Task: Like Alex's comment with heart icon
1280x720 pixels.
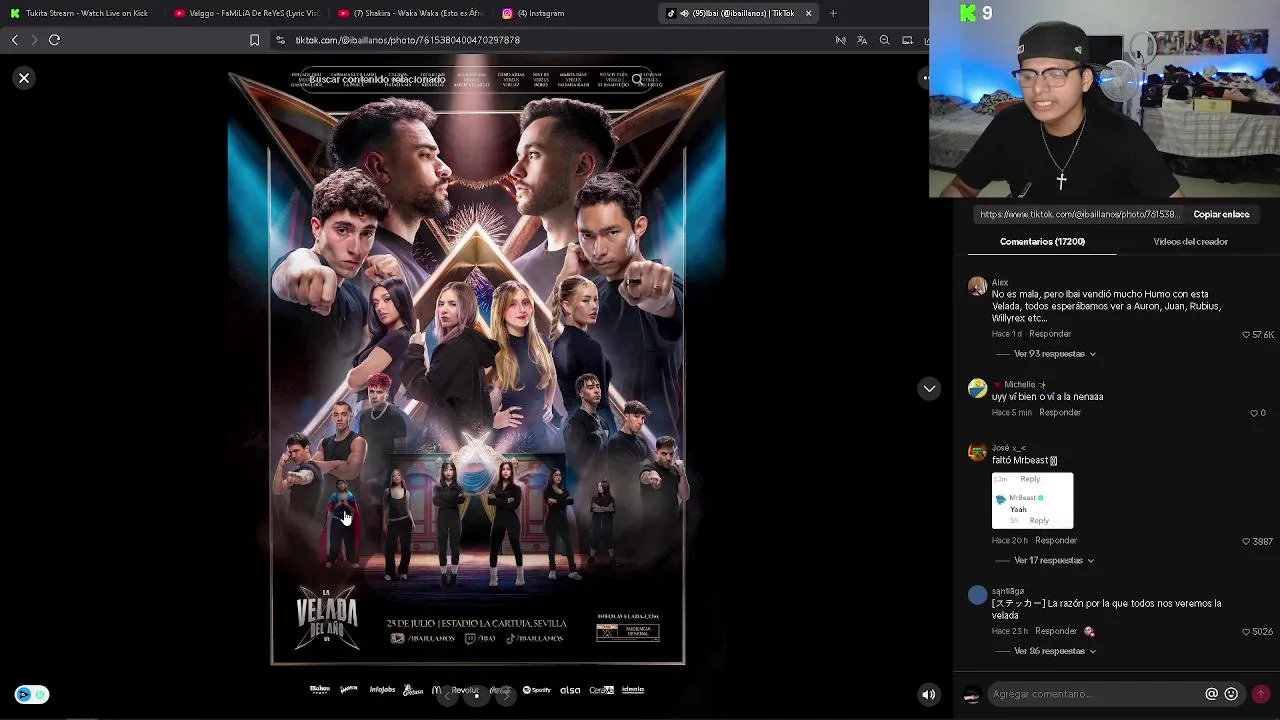Action: coord(1246,334)
